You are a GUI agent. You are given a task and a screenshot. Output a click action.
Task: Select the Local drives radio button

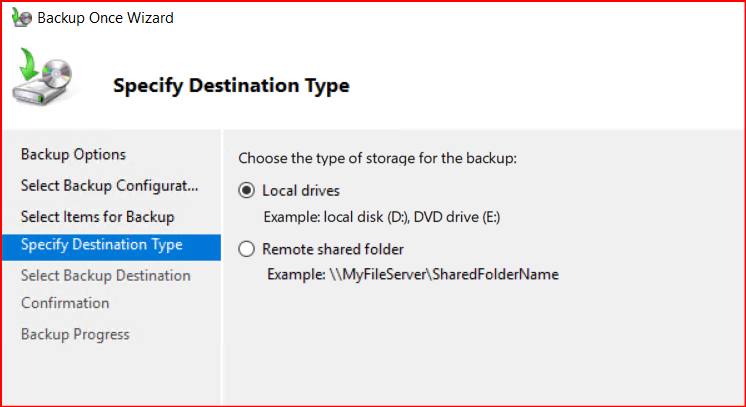click(x=246, y=190)
